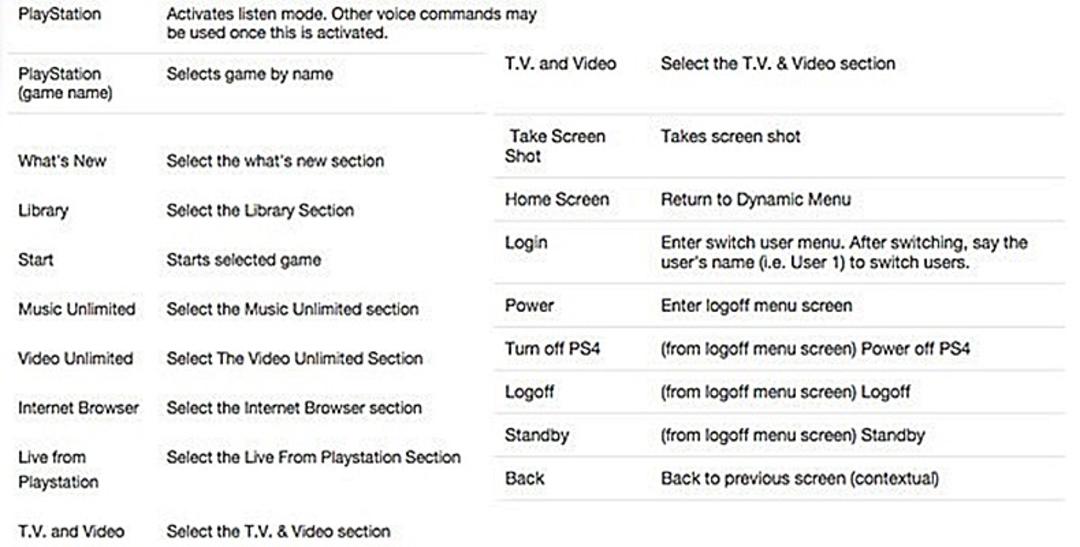Click the 'Back' command label
This screenshot has height=547, width=1080.
[x=525, y=478]
